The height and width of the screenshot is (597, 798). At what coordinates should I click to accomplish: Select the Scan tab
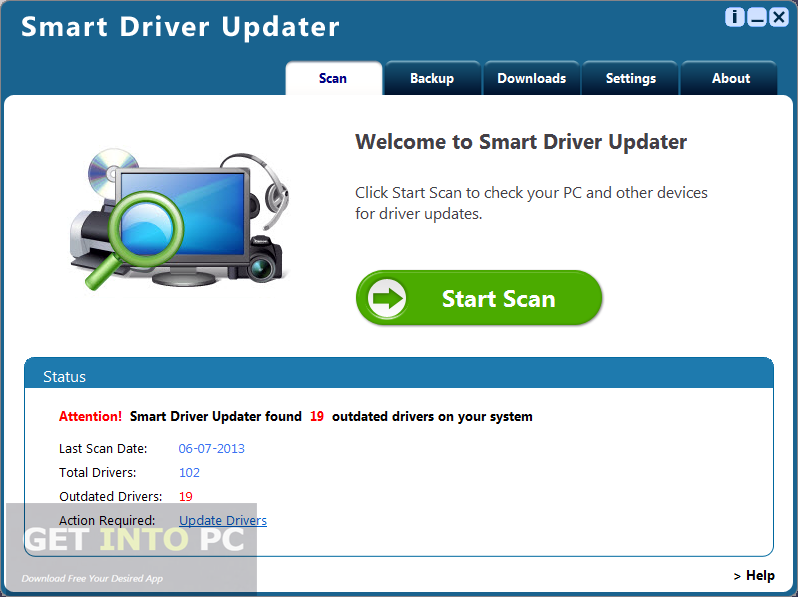point(333,78)
